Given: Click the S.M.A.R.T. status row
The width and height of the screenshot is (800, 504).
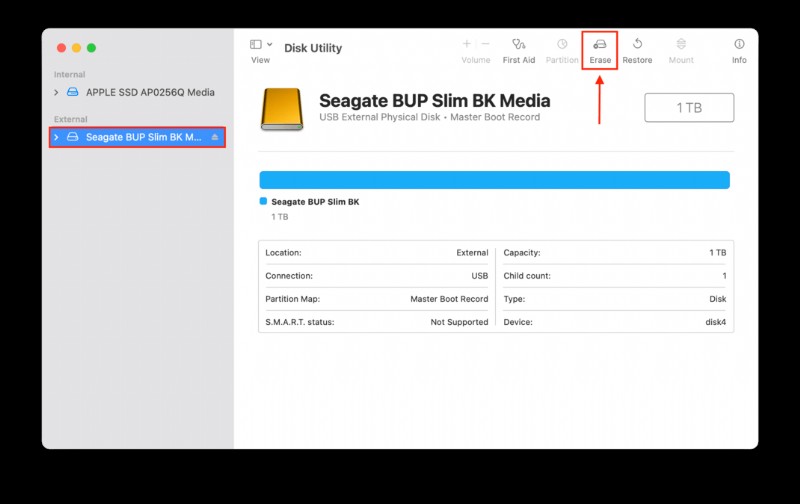Looking at the screenshot, I should 376,322.
